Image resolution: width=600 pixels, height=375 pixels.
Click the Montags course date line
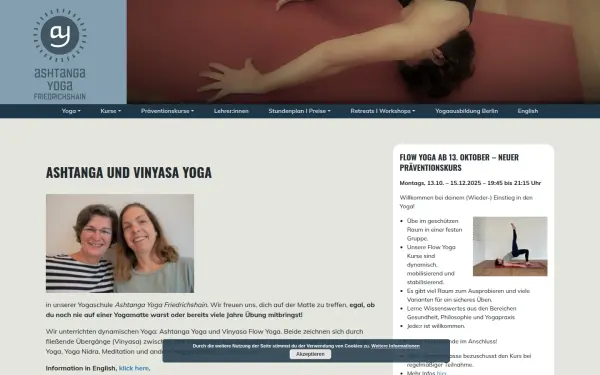(470, 183)
